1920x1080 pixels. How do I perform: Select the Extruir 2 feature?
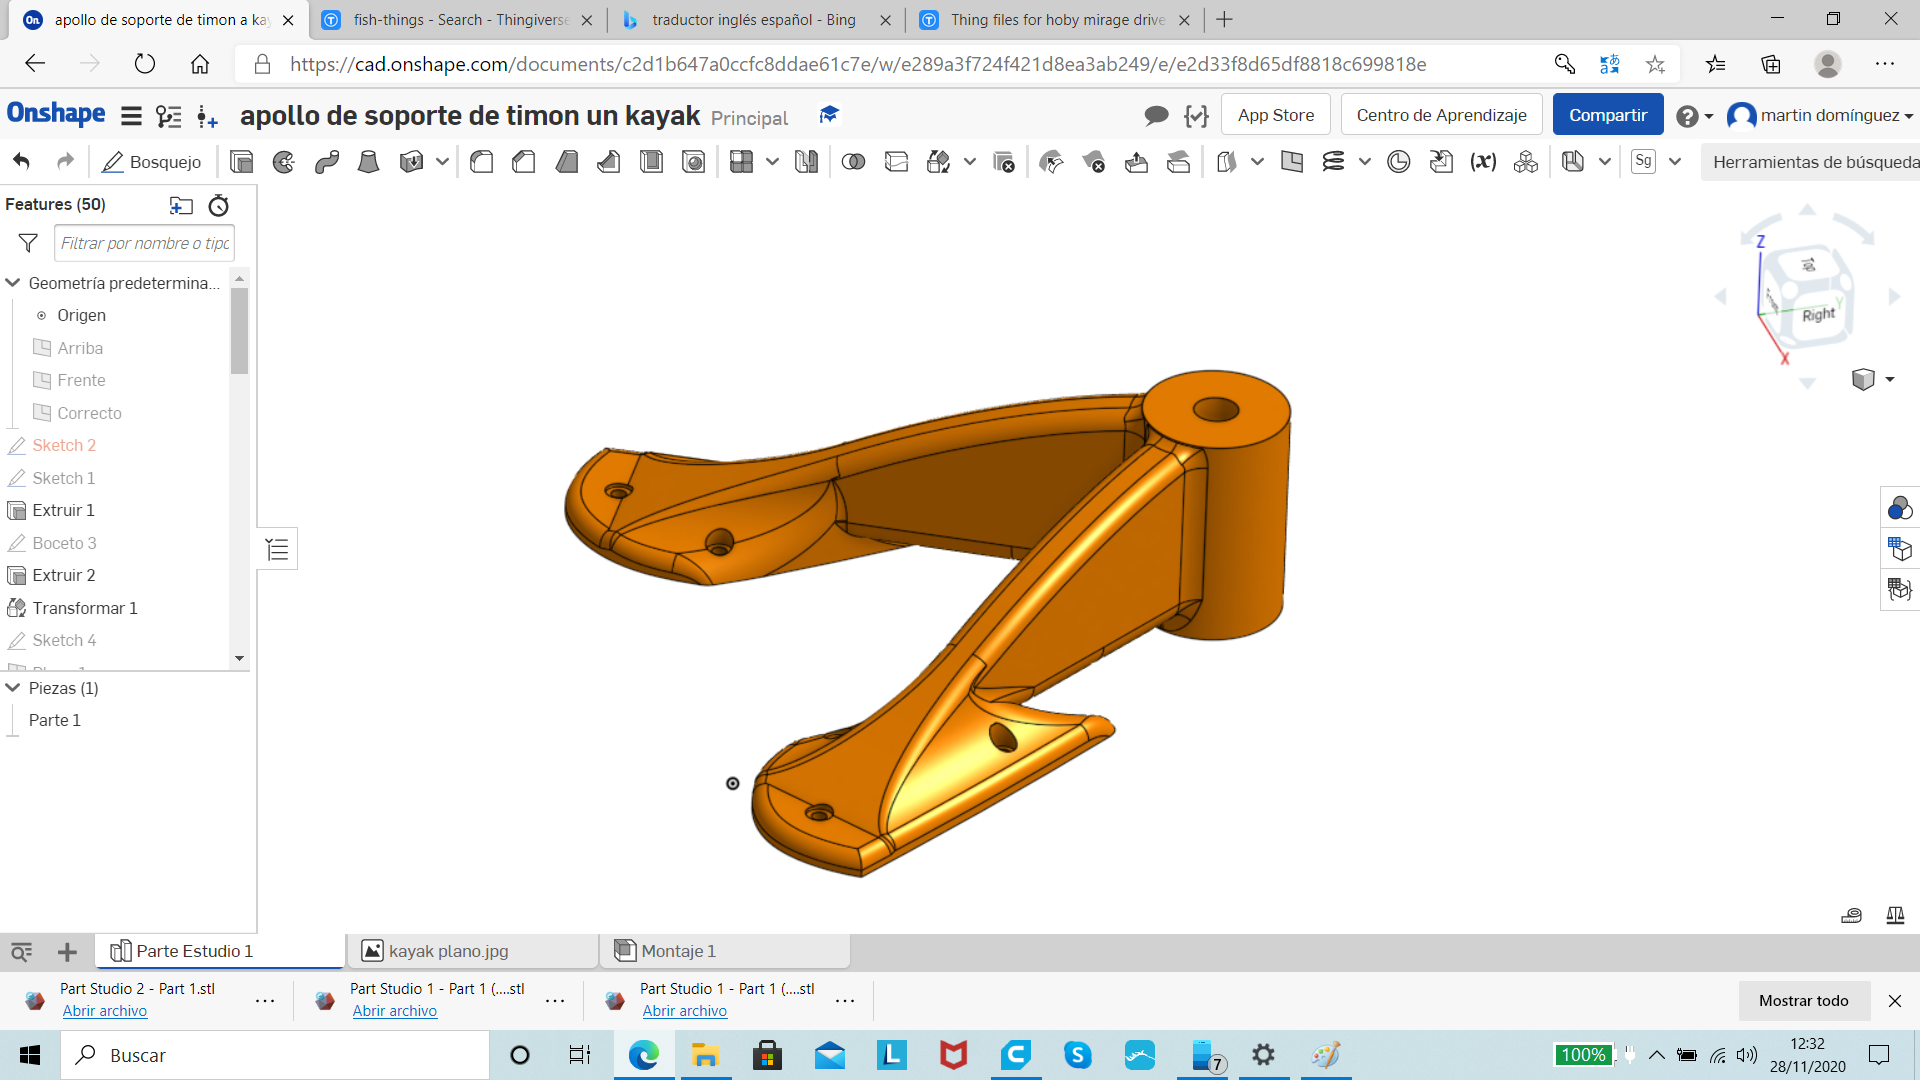[64, 575]
